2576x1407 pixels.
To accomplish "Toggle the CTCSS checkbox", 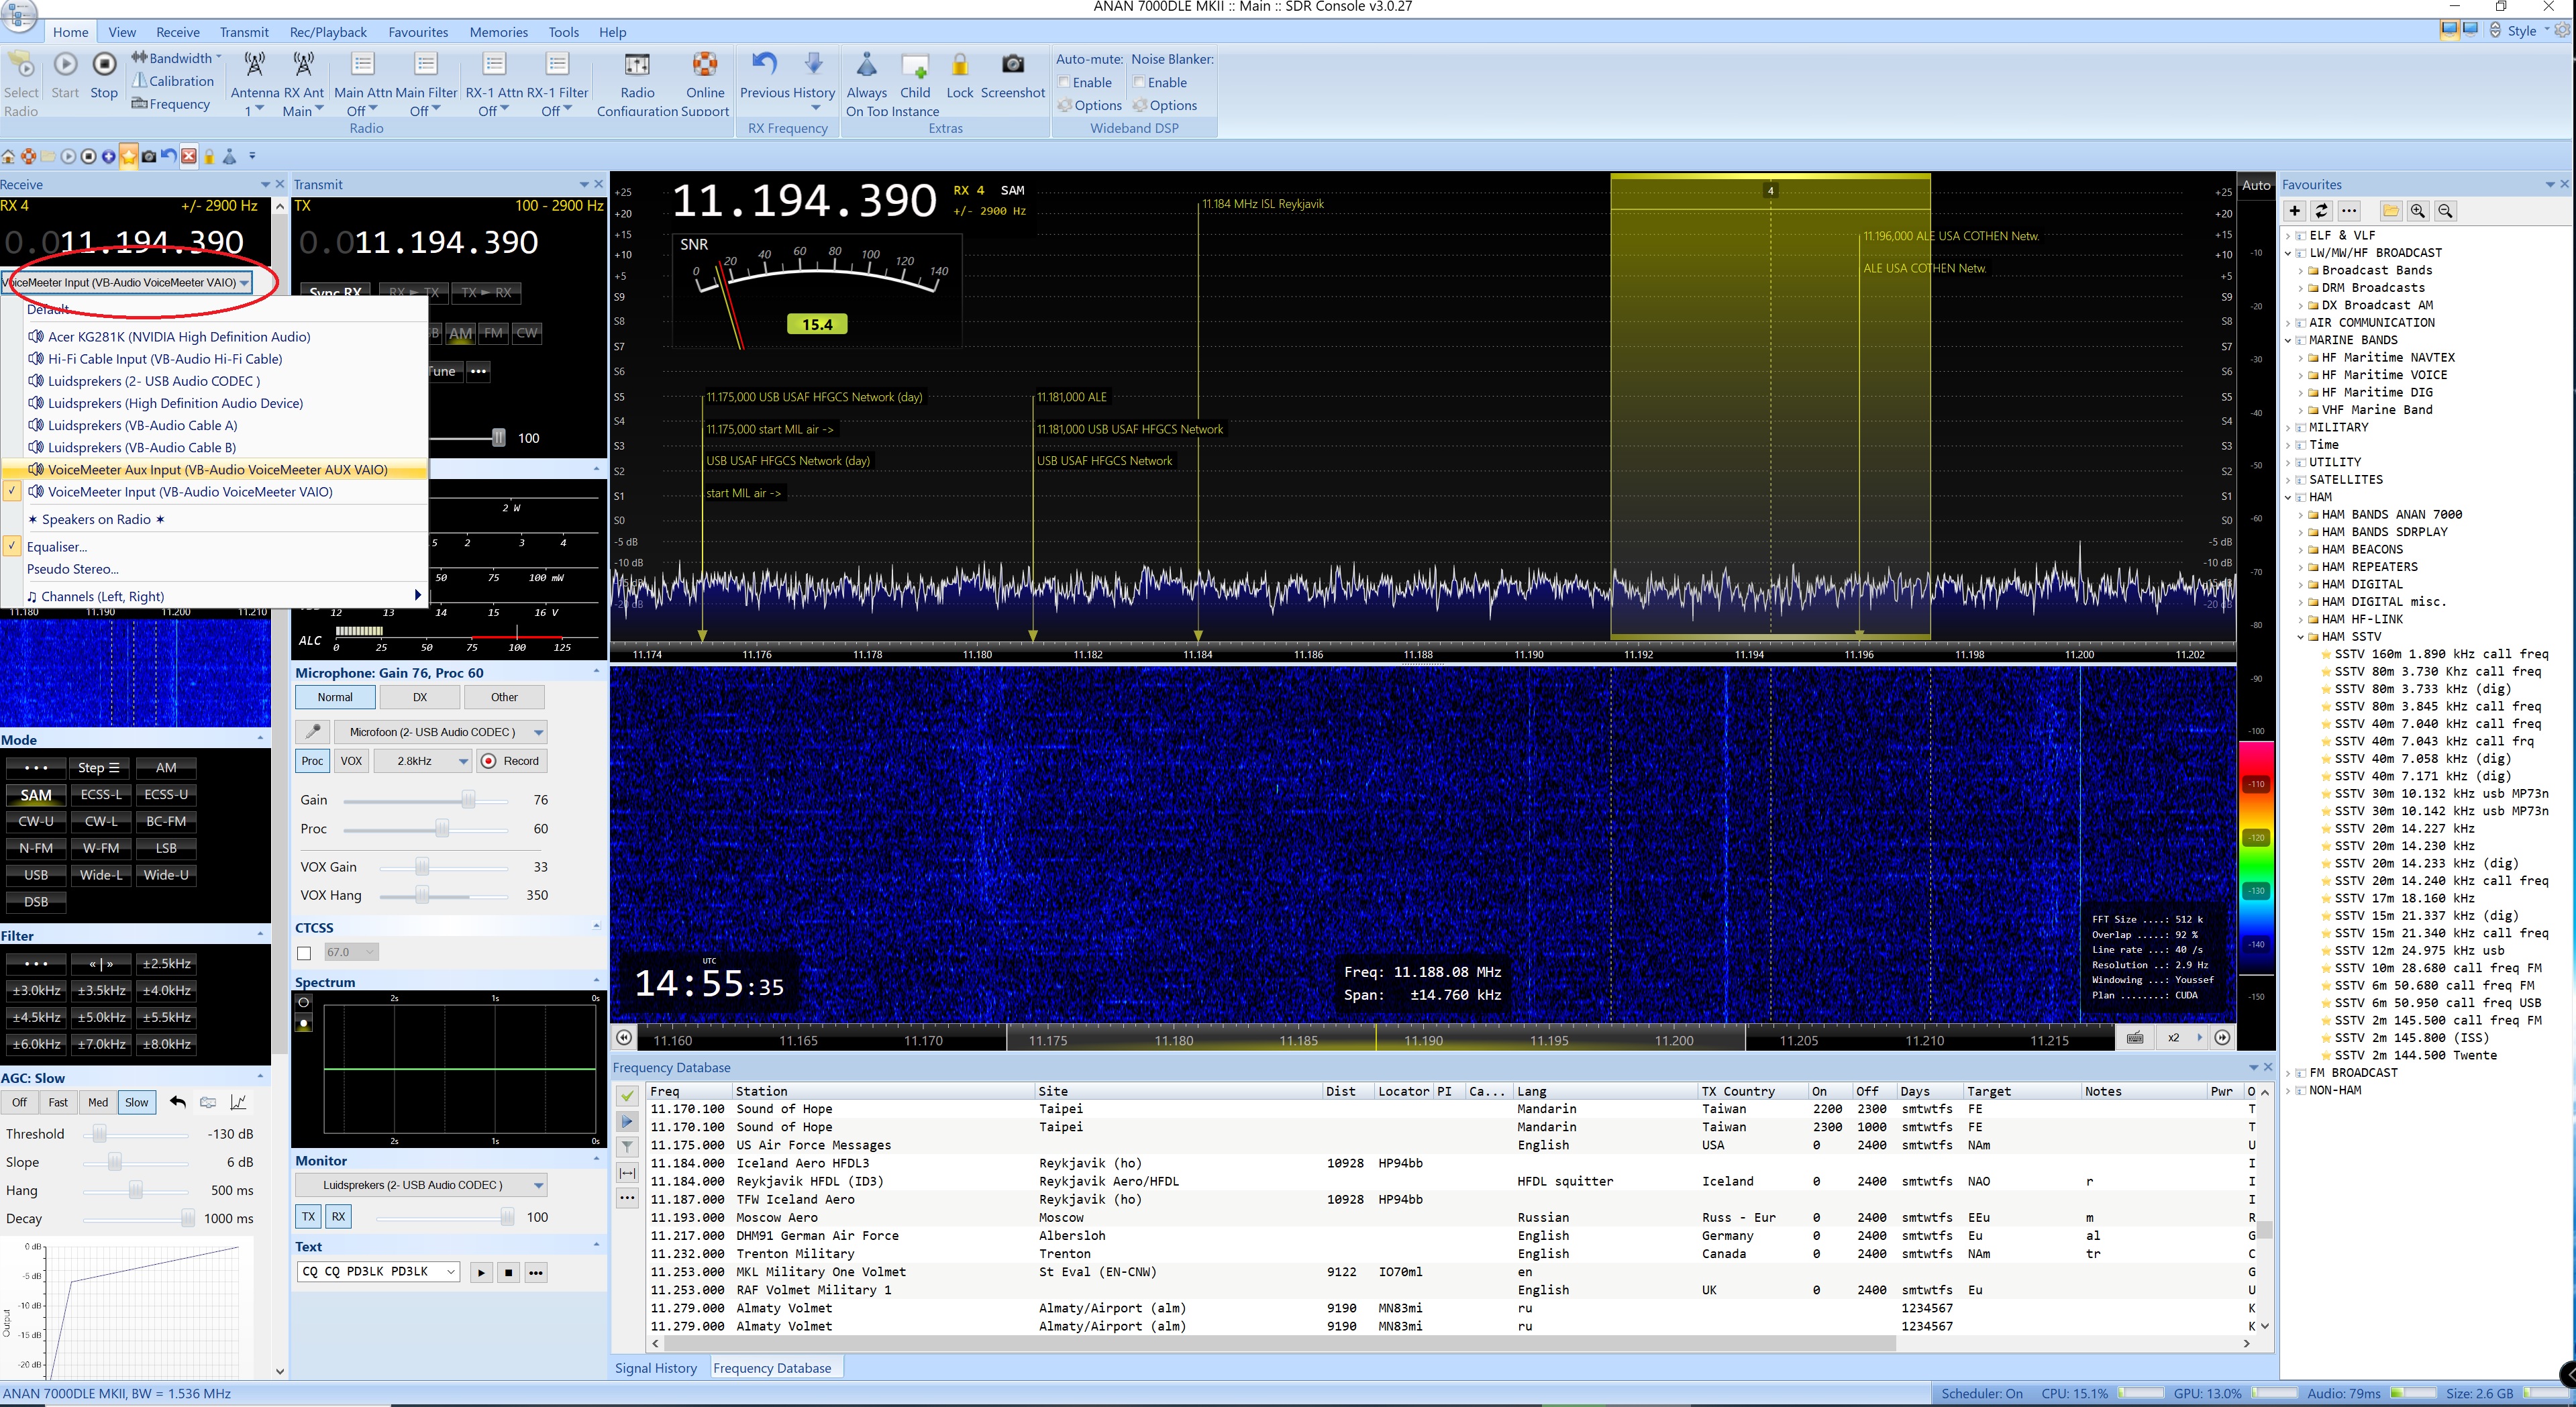I will coord(304,953).
